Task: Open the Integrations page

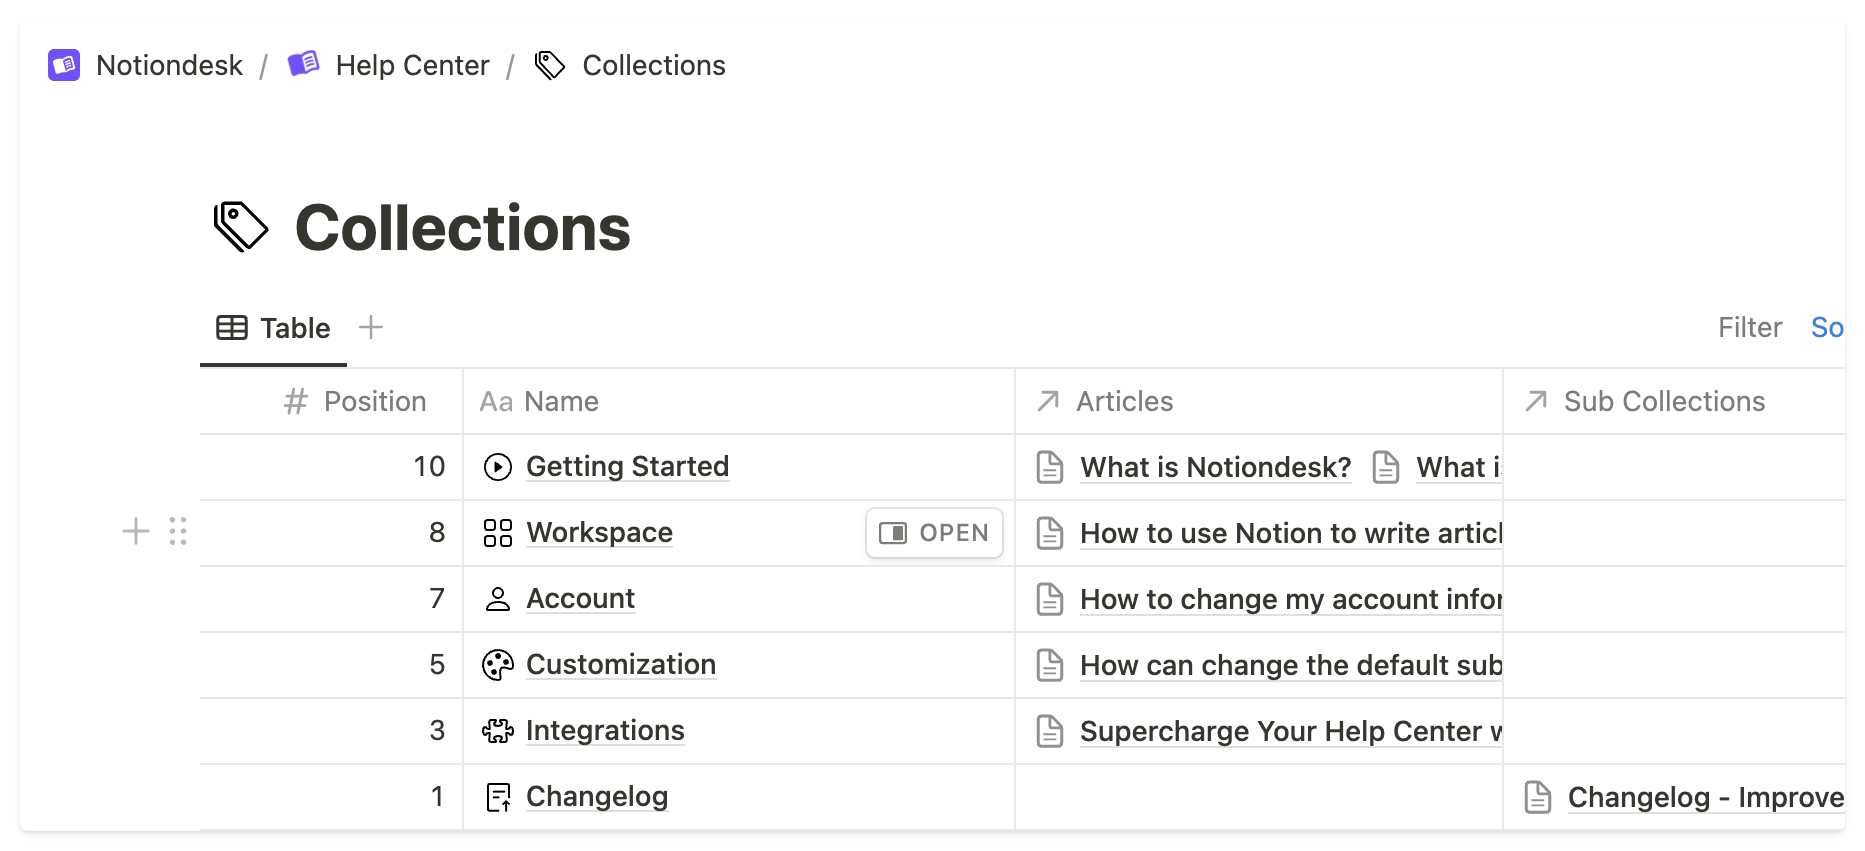Action: [605, 731]
